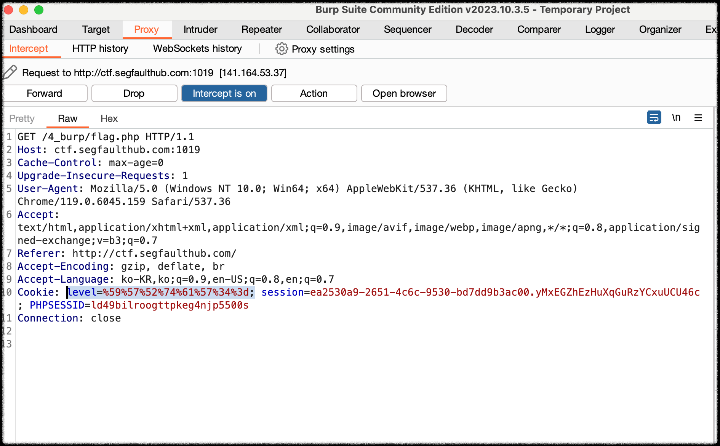Click the Referer header line
The height and width of the screenshot is (446, 720).
(127, 254)
